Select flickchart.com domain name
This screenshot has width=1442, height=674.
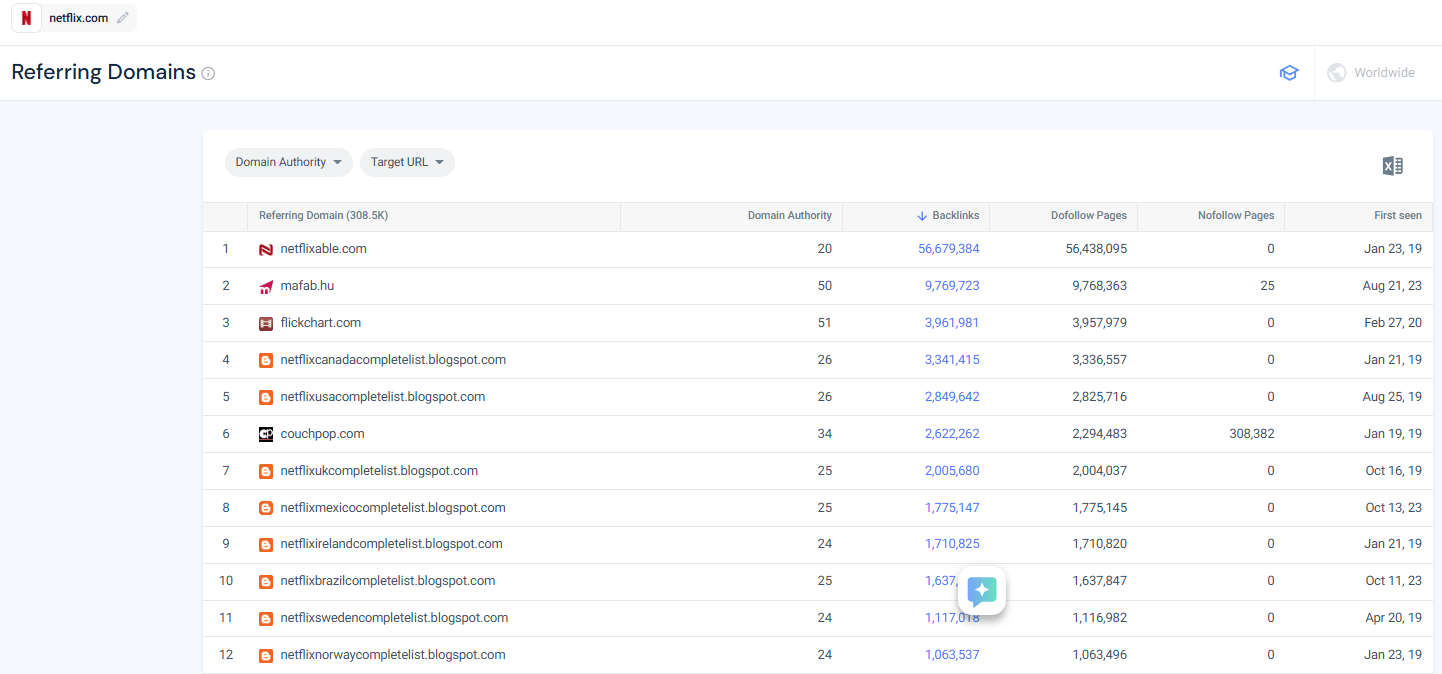pyautogui.click(x=321, y=323)
